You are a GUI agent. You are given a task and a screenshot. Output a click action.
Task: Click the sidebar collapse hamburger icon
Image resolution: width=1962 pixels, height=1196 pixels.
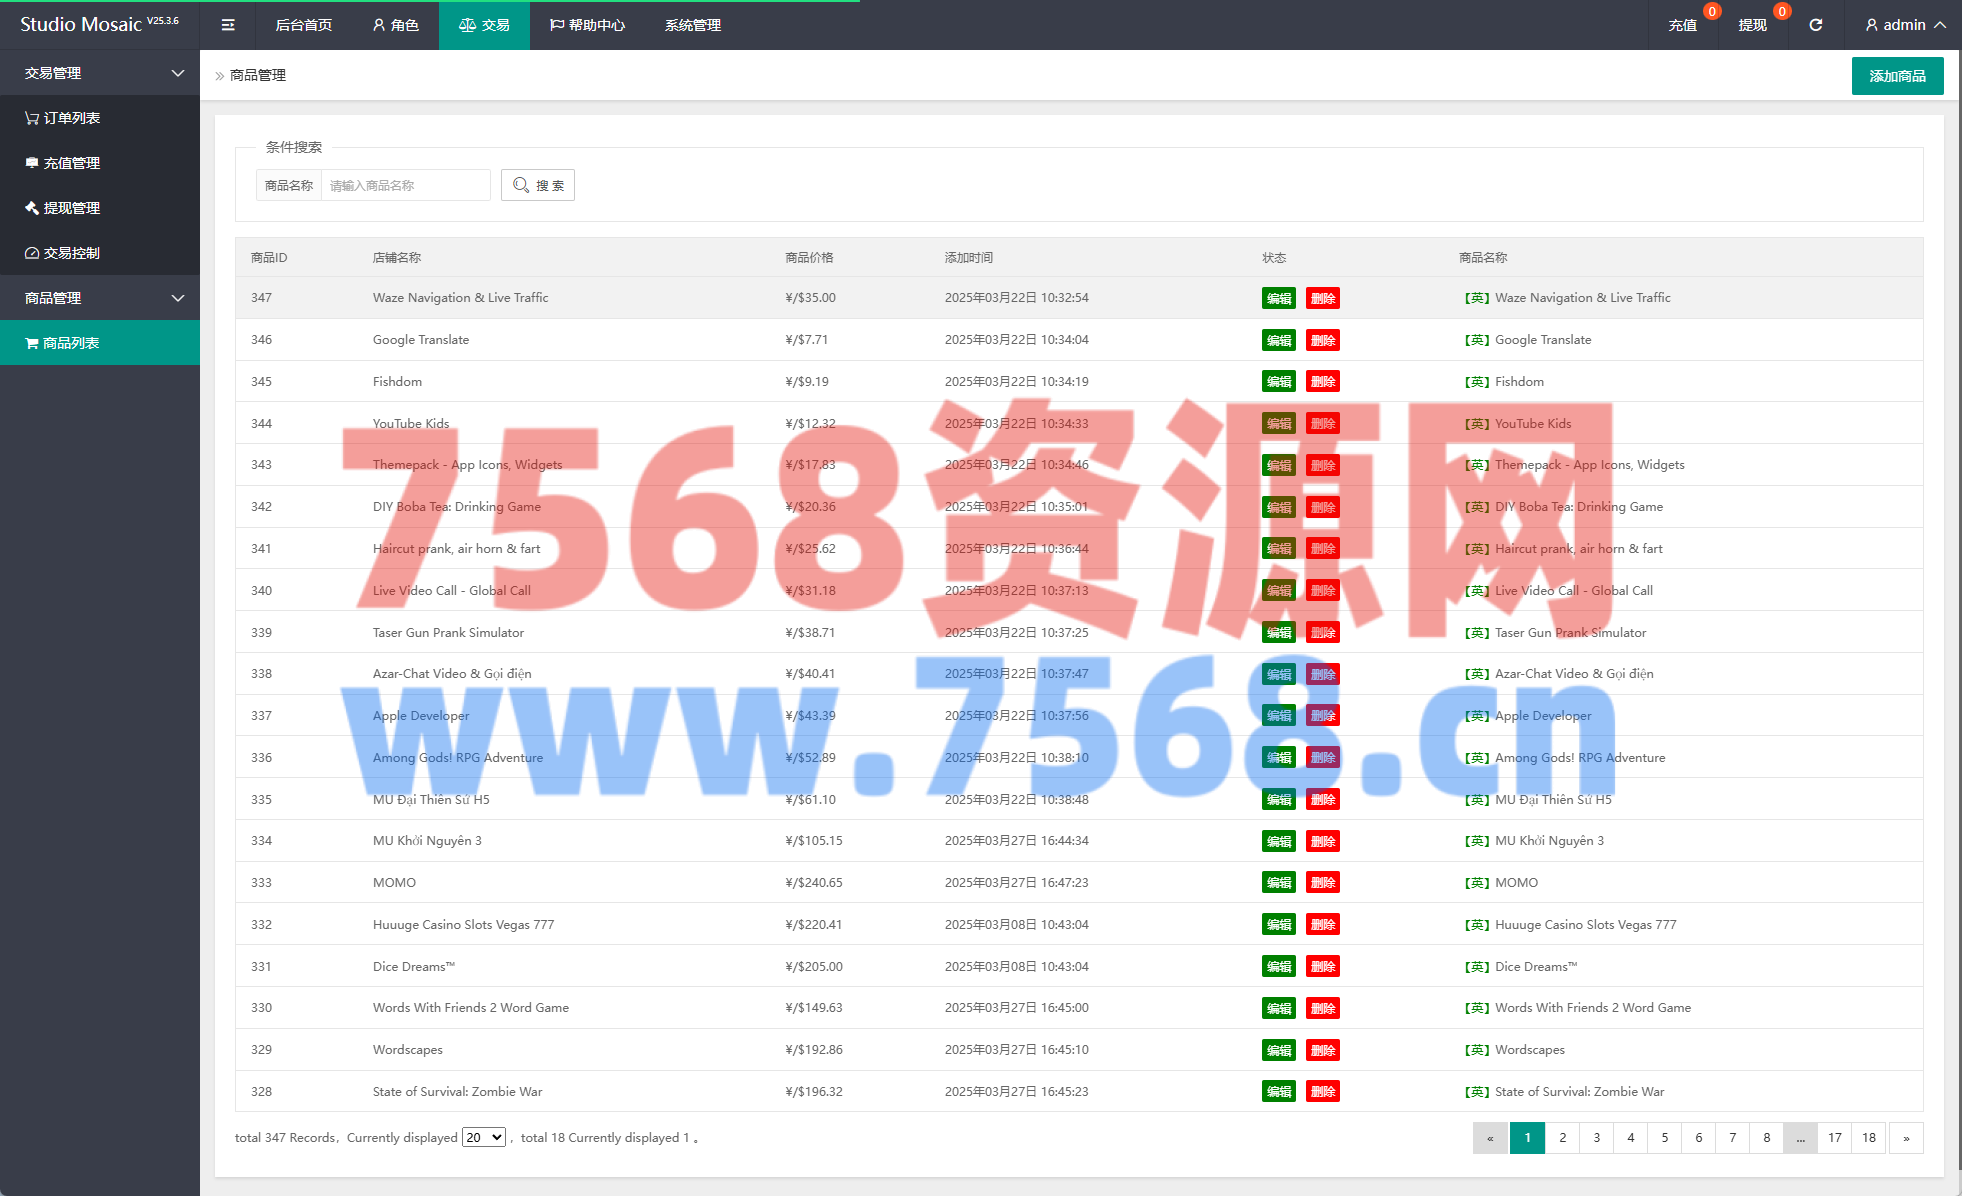228,25
